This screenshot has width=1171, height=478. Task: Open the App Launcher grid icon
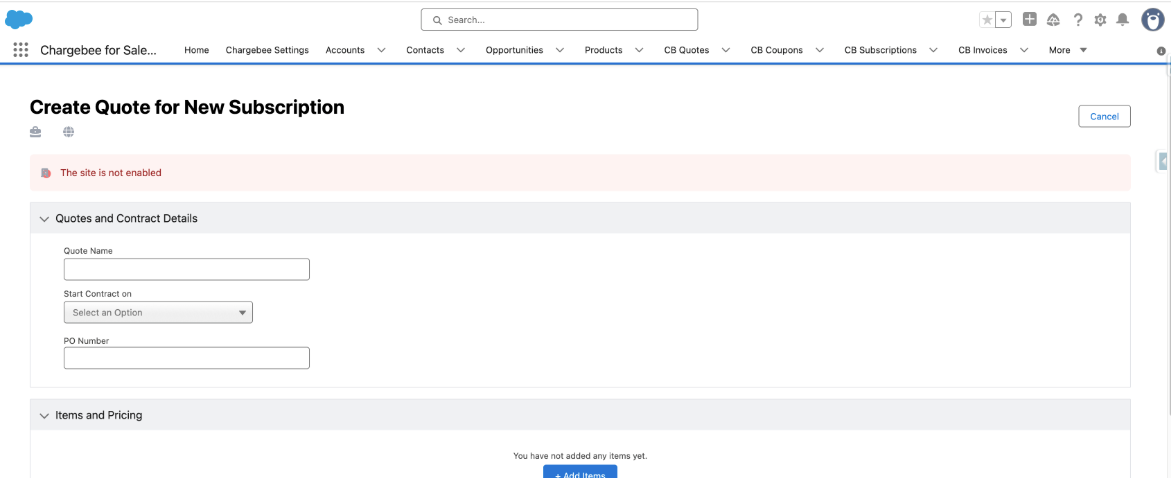click(21, 50)
